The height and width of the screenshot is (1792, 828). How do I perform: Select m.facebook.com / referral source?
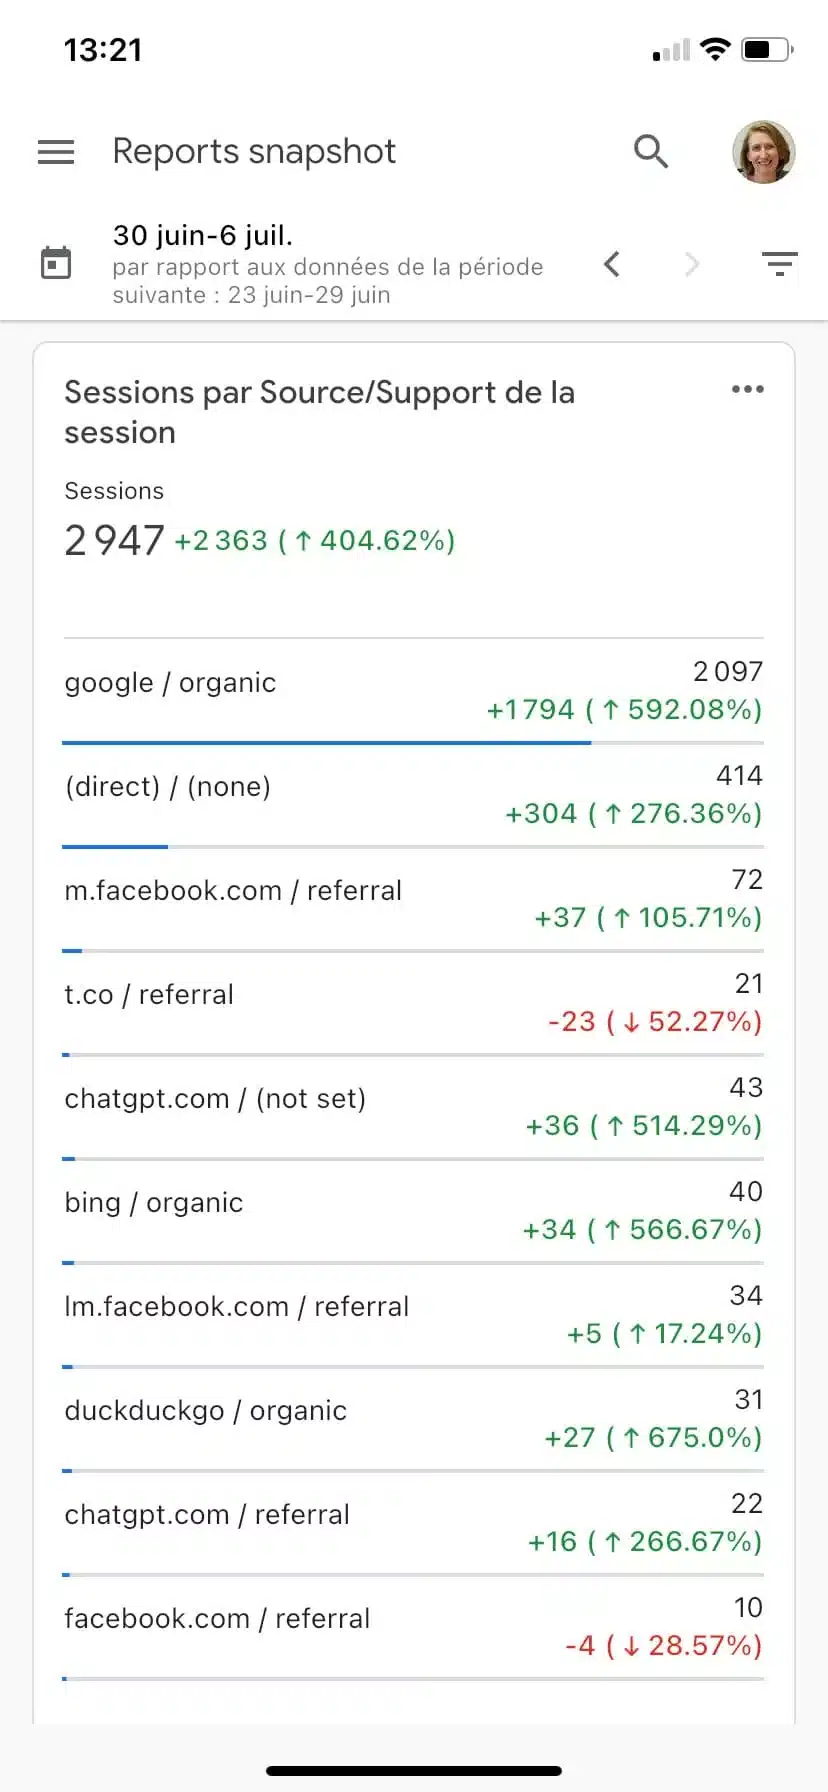(x=414, y=900)
